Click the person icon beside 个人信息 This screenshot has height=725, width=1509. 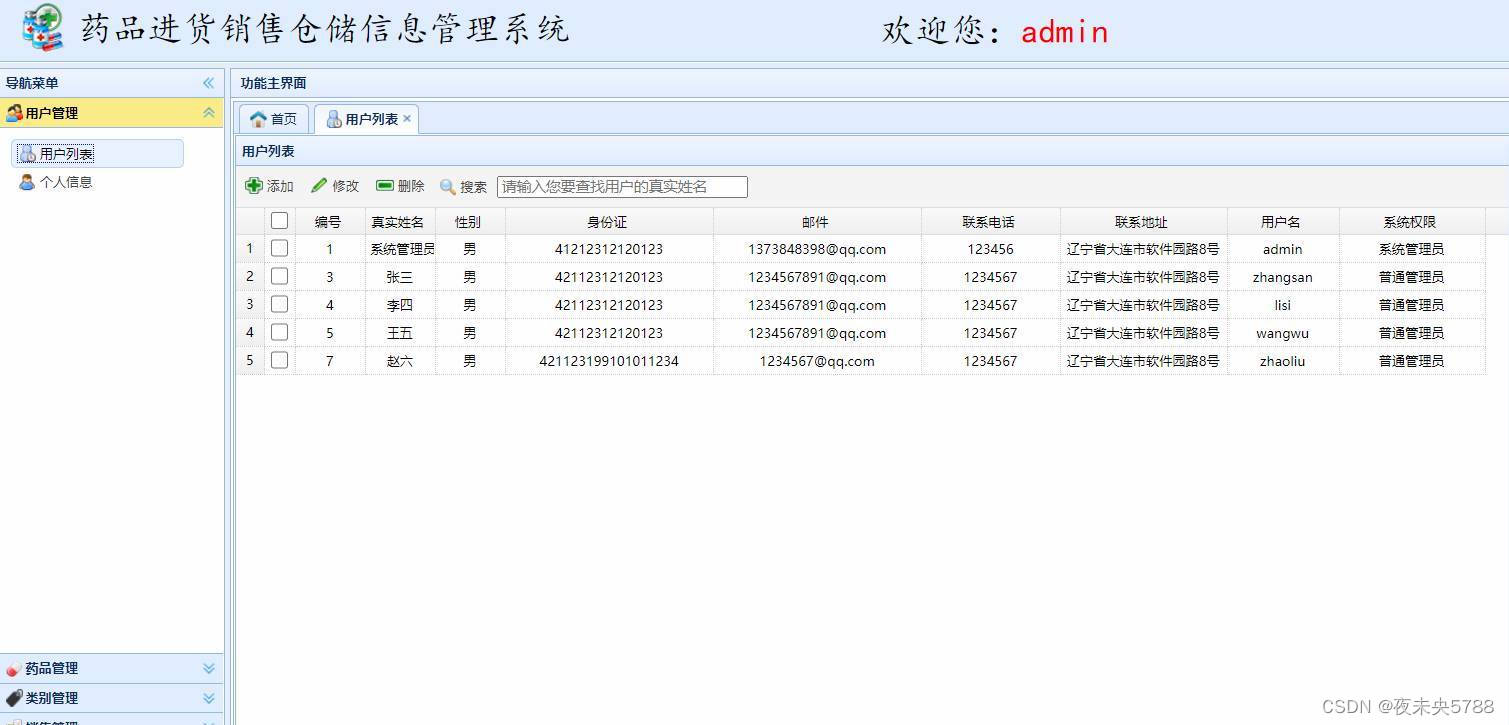27,182
